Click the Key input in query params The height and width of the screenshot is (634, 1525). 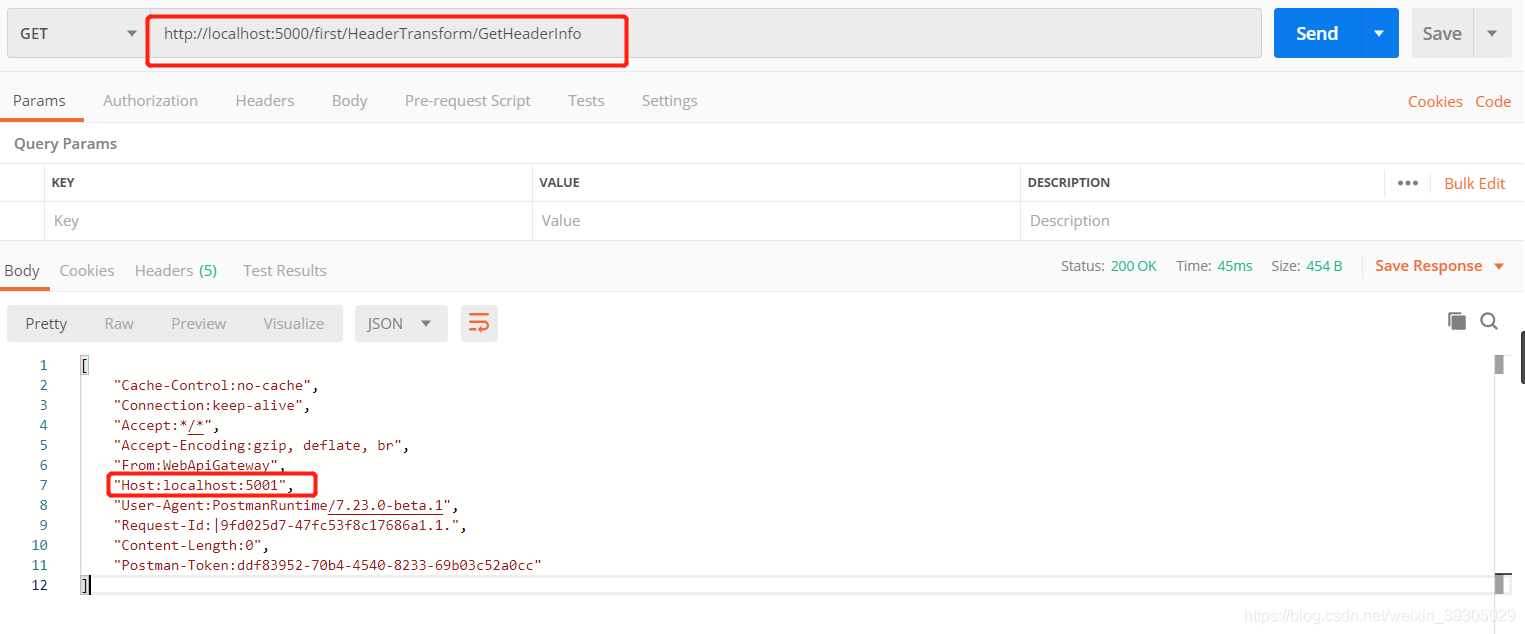(288, 220)
